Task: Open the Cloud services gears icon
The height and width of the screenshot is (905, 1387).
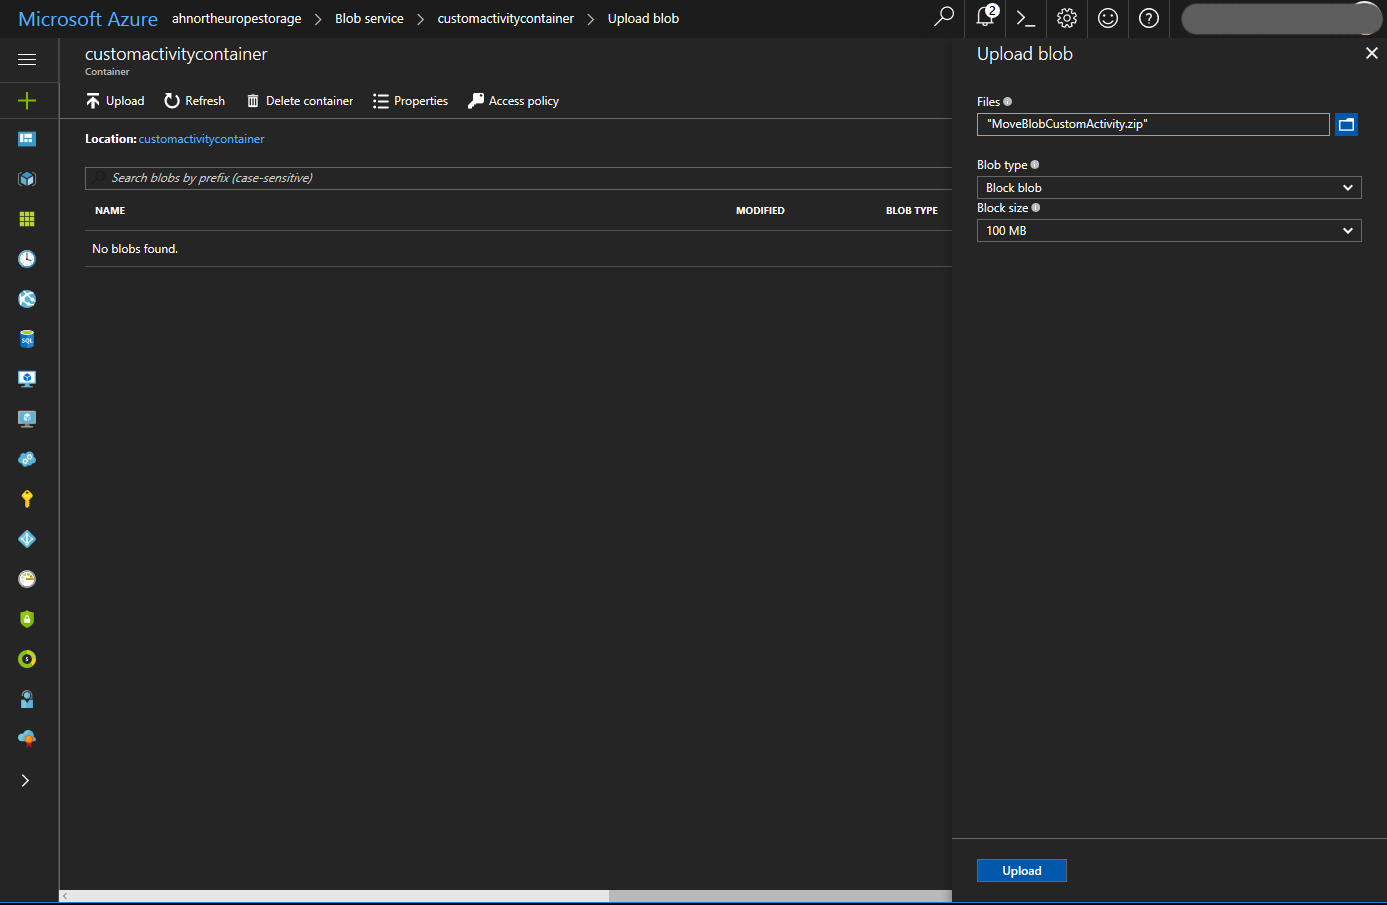Action: point(27,459)
